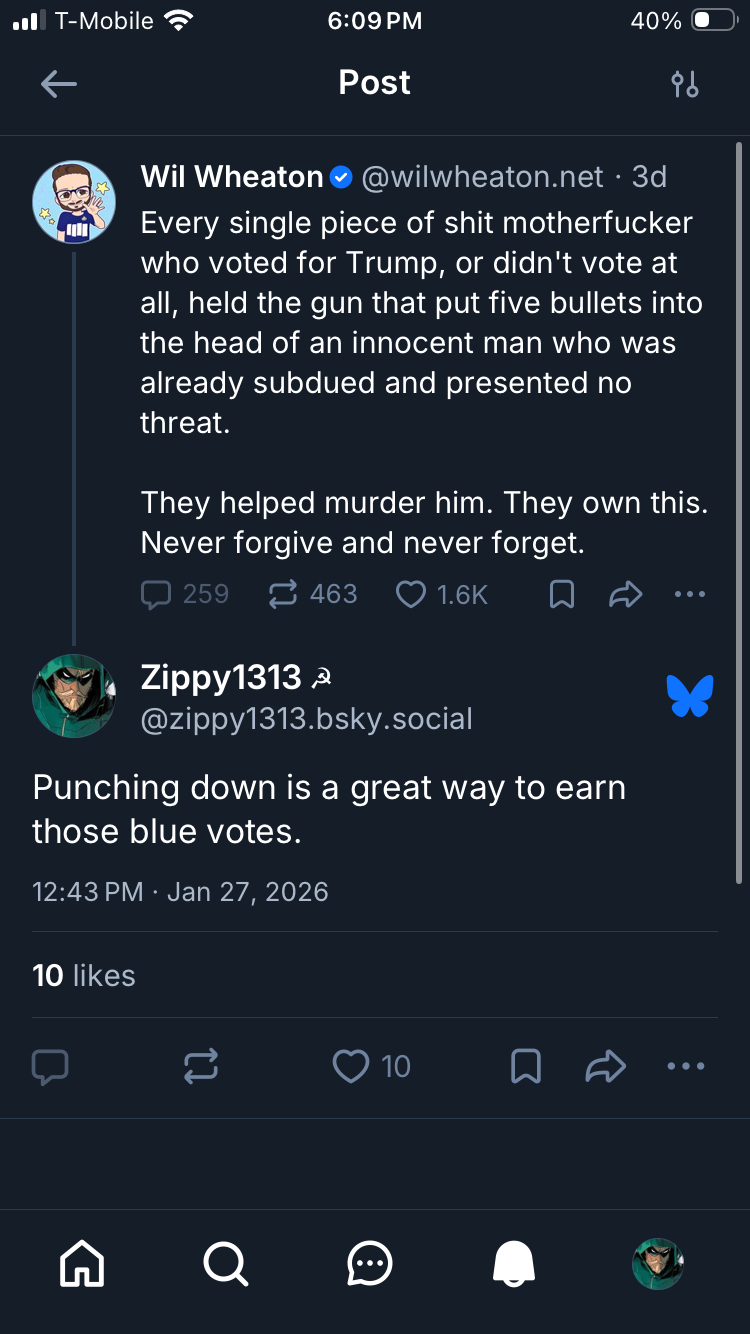Switch to the Home tab
This screenshot has height=1334, width=750.
tap(82, 1264)
